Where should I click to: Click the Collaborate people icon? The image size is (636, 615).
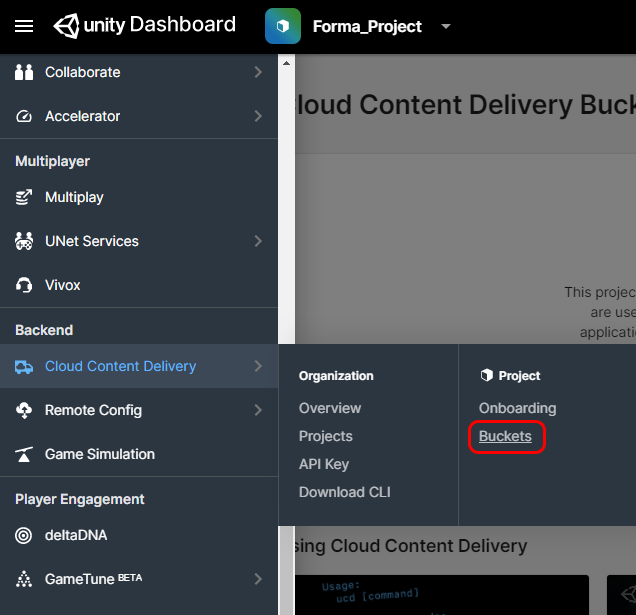pos(24,72)
